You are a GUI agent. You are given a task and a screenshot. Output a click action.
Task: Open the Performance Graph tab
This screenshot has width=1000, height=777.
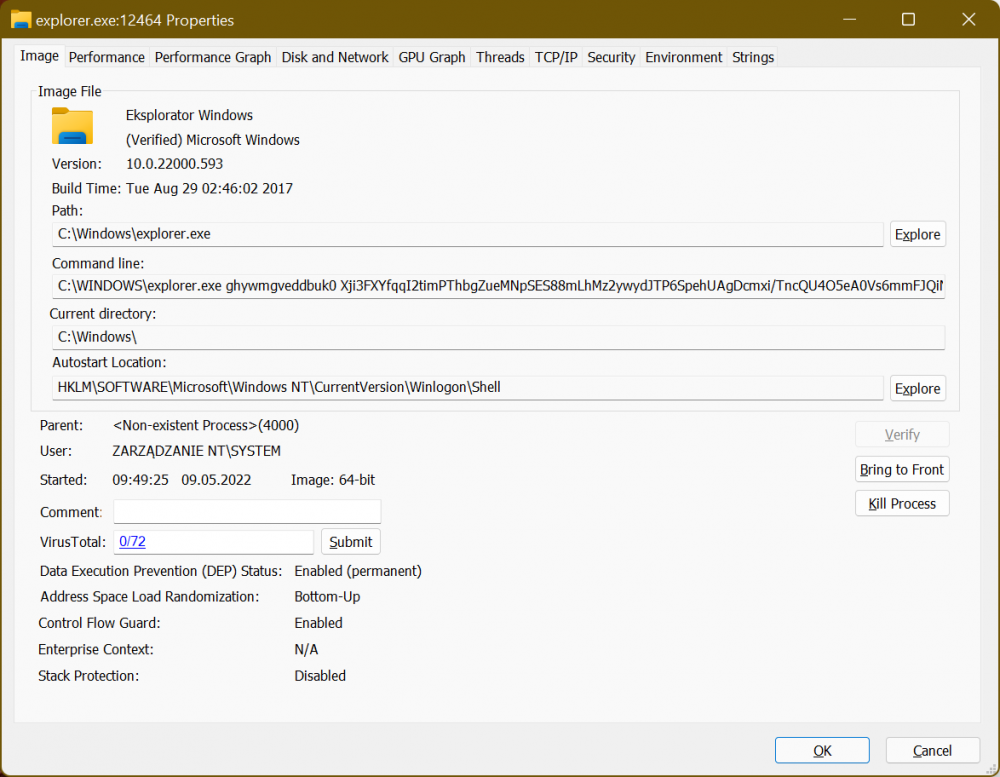213,57
